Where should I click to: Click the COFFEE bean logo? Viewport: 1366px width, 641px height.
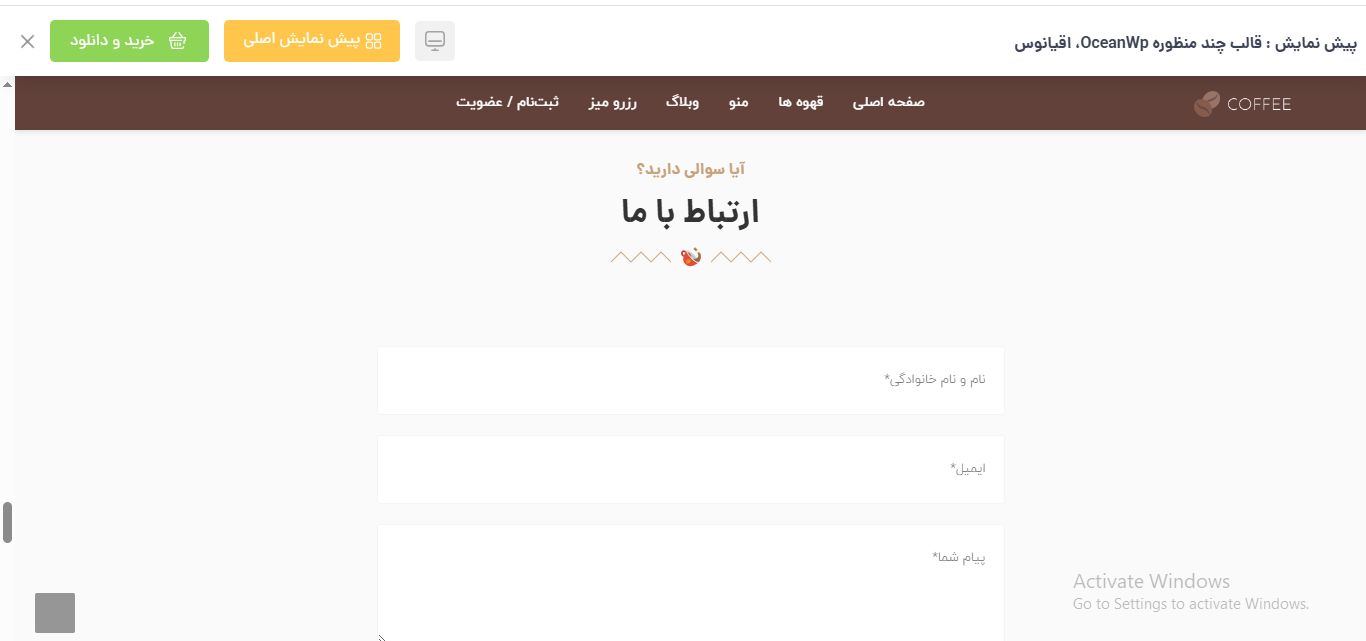click(1242, 104)
